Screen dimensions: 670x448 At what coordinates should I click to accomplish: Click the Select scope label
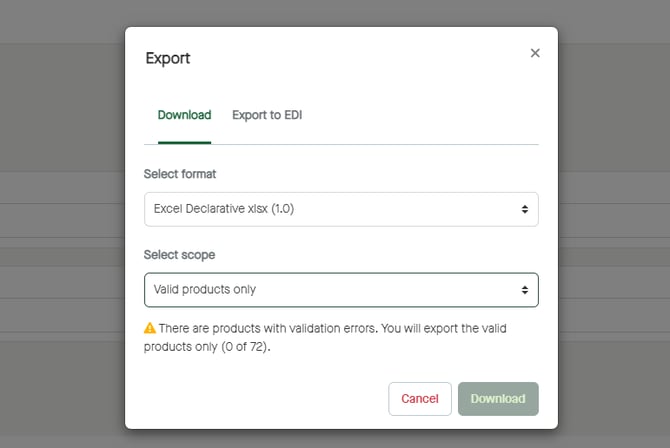click(x=179, y=255)
